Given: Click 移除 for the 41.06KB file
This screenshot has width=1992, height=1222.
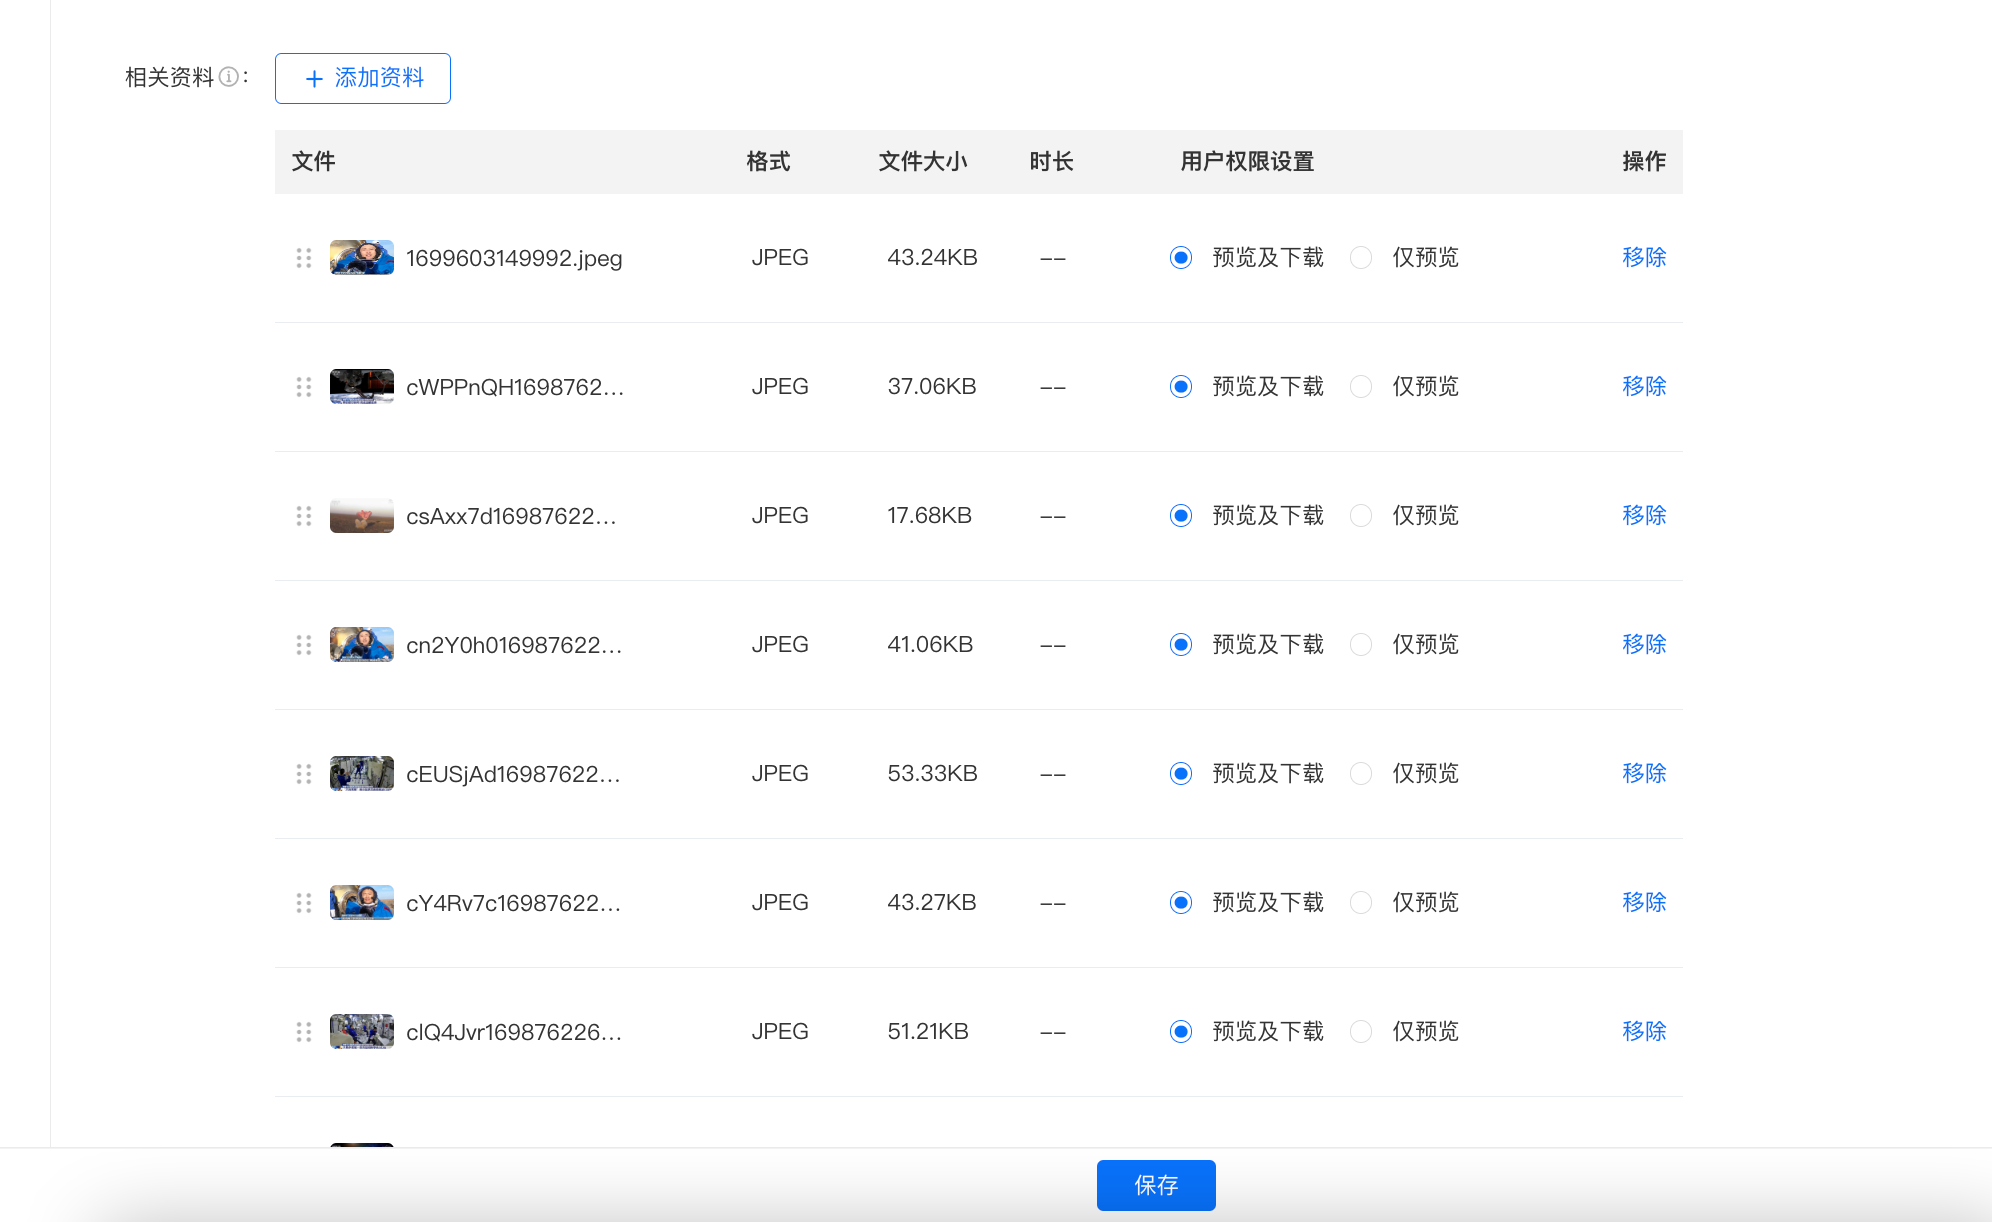Looking at the screenshot, I should (x=1644, y=645).
